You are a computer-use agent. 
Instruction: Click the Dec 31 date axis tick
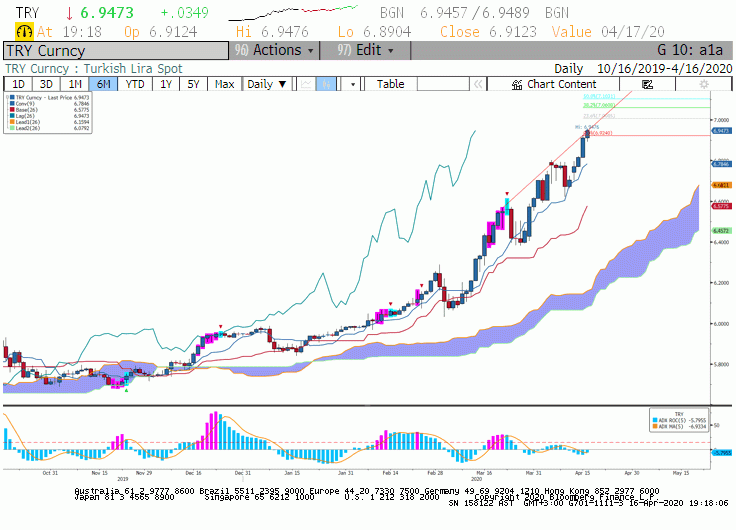[x=243, y=473]
